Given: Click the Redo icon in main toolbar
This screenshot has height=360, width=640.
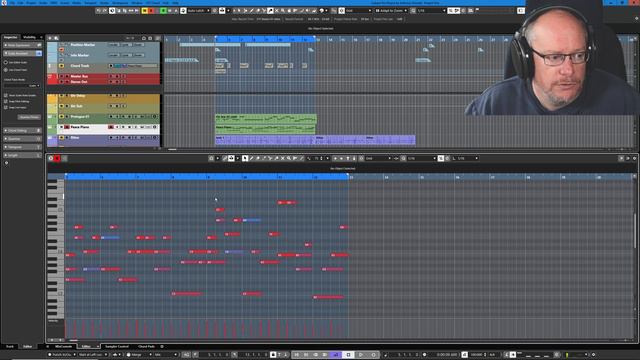Looking at the screenshot, I should coord(104,11).
